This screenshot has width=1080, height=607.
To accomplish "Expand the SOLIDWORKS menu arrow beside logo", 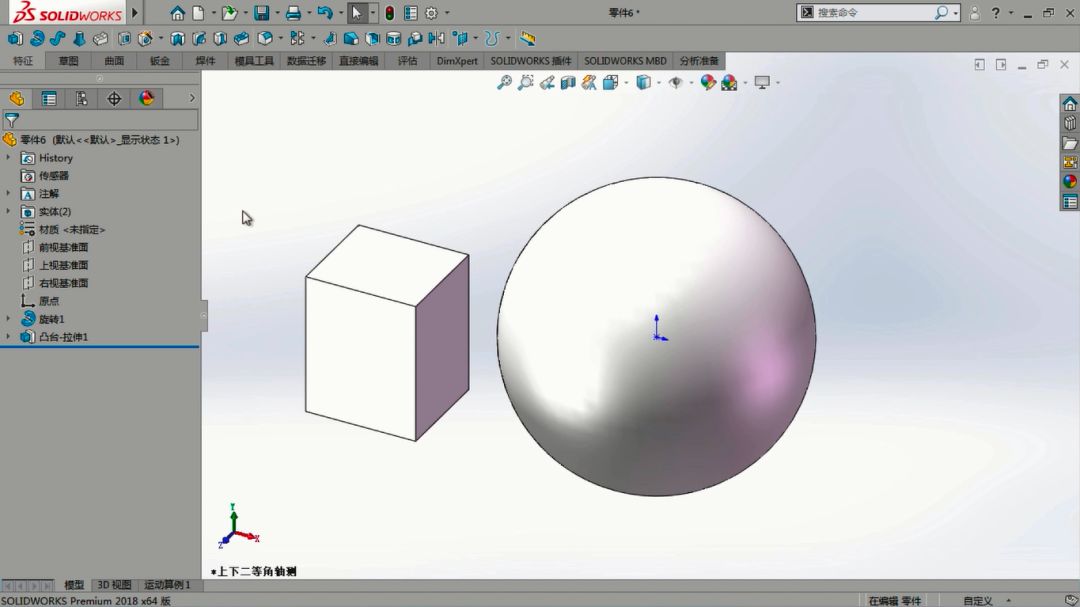I will pos(135,12).
